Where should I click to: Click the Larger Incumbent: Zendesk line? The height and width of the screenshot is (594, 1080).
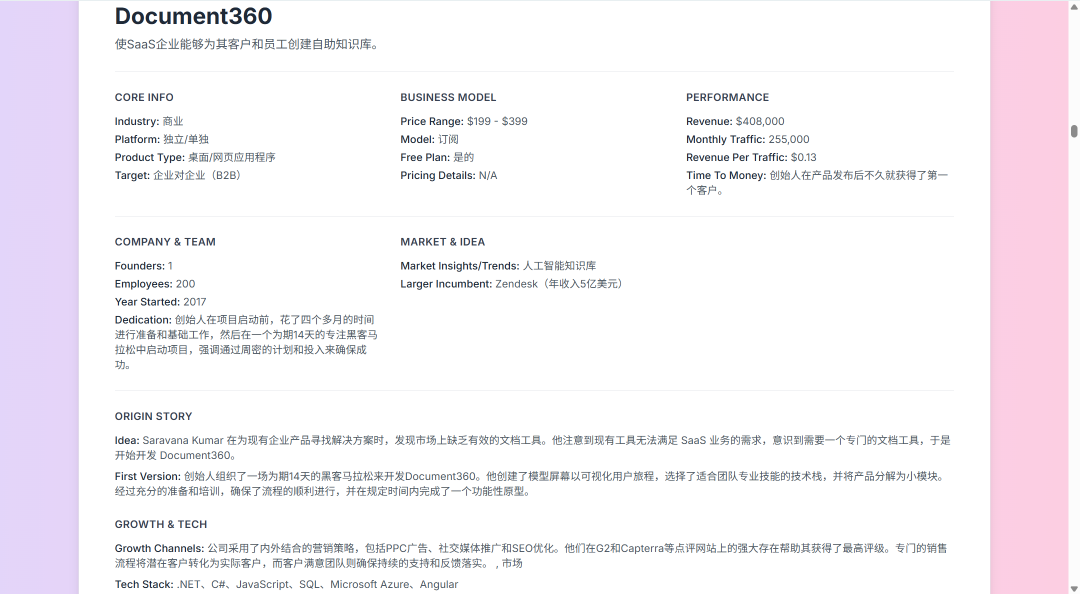pyautogui.click(x=513, y=284)
